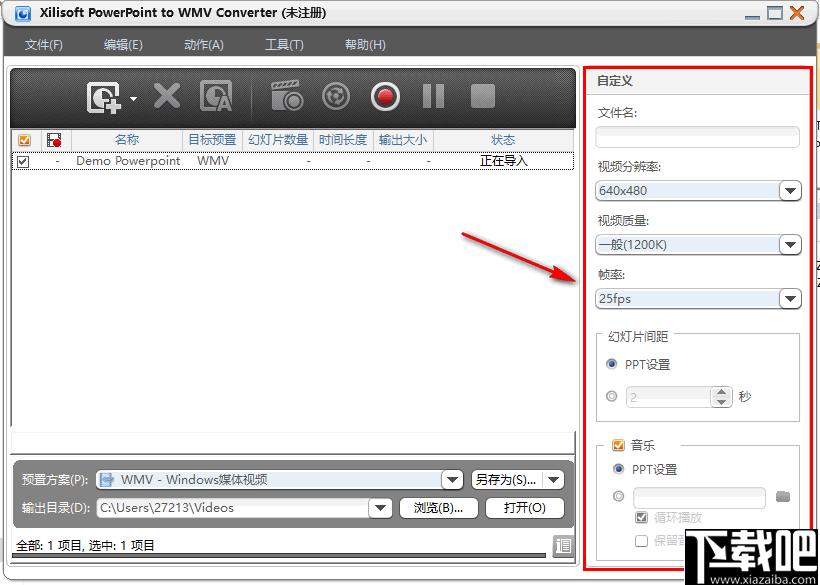Viewport: 820px width, 585px height.
Task: Click the Remove (X) toolbar icon
Action: [167, 96]
